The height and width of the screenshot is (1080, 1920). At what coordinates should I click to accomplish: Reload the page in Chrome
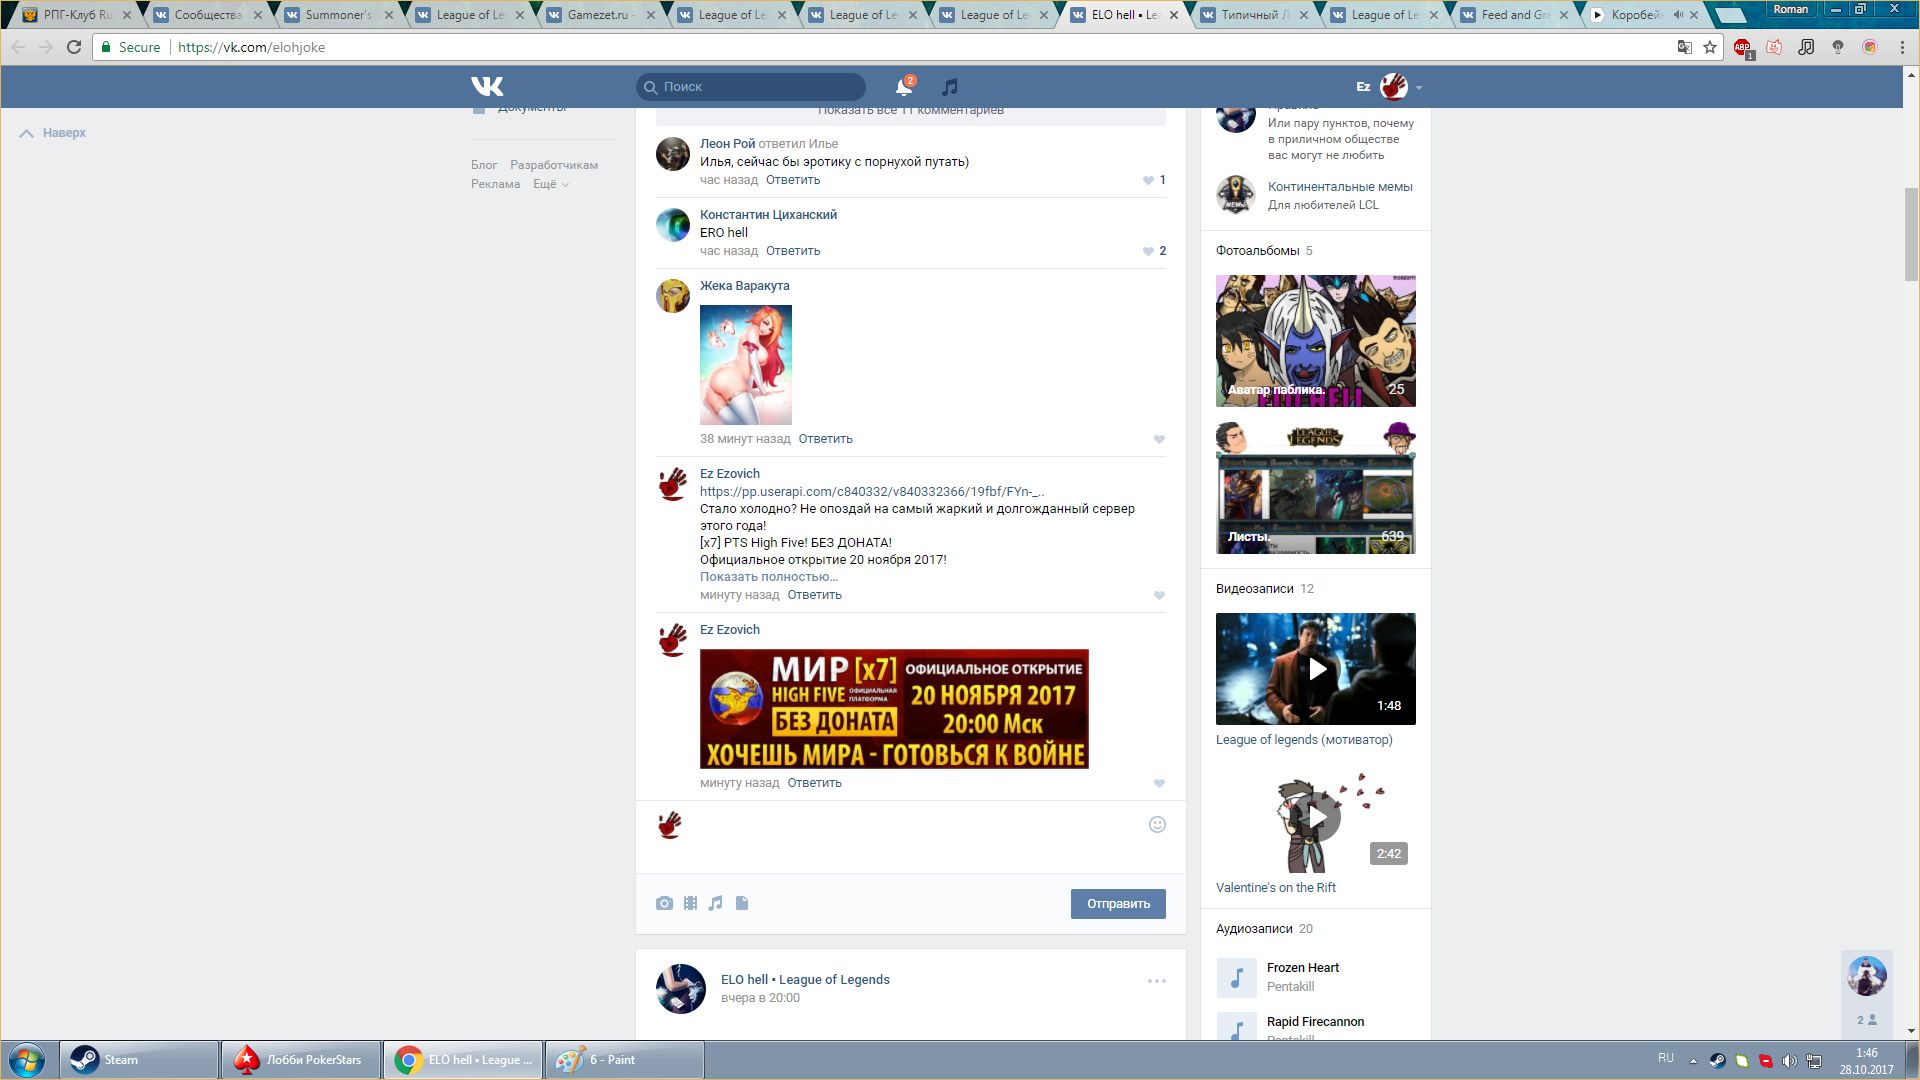74,47
